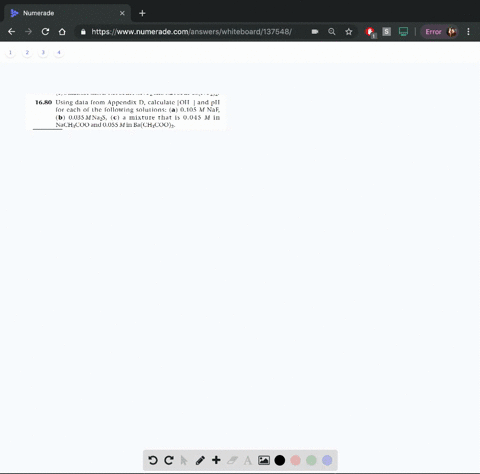Viewport: 480px width, 474px height.
Task: Open a new browser tab
Action: tap(142, 13)
